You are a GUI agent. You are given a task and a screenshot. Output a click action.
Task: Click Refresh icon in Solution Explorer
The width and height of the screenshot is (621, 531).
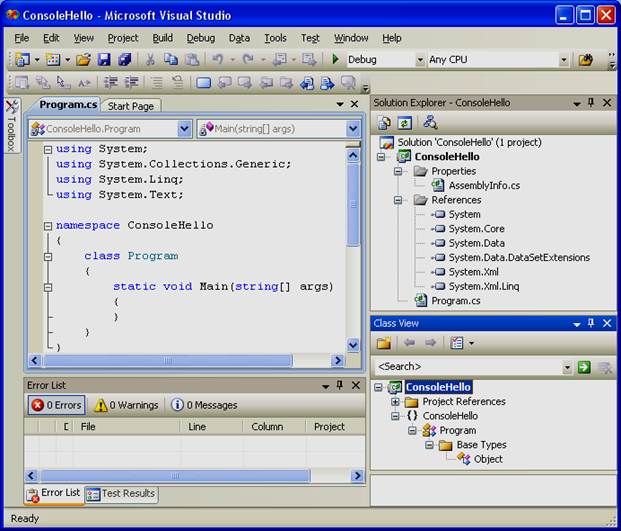click(x=405, y=122)
